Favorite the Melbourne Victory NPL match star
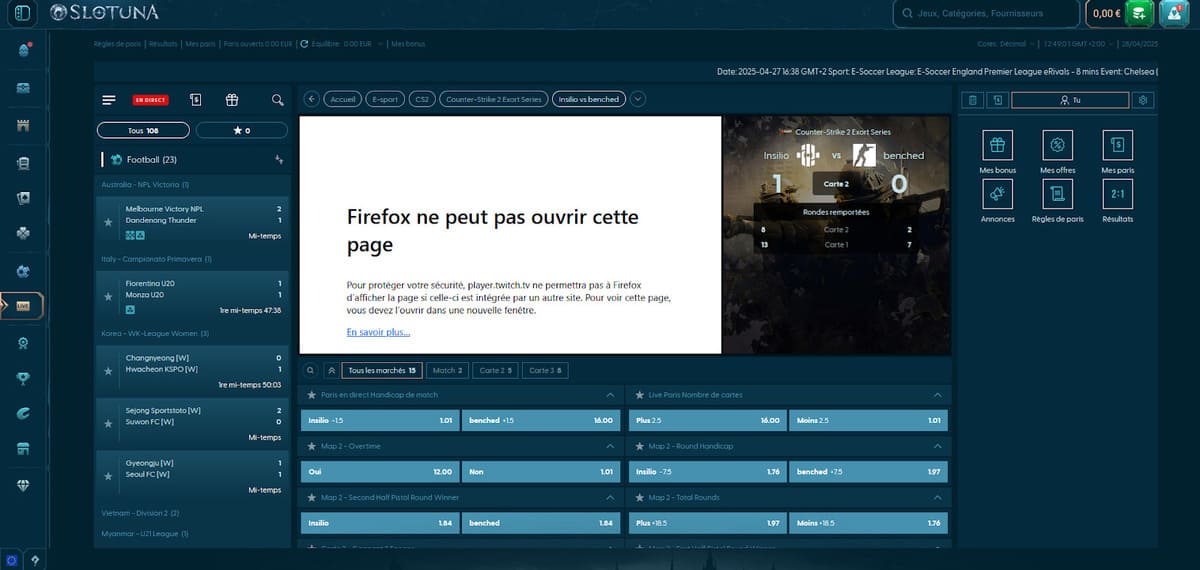Screen dimensions: 1200x570 tap(108, 220)
